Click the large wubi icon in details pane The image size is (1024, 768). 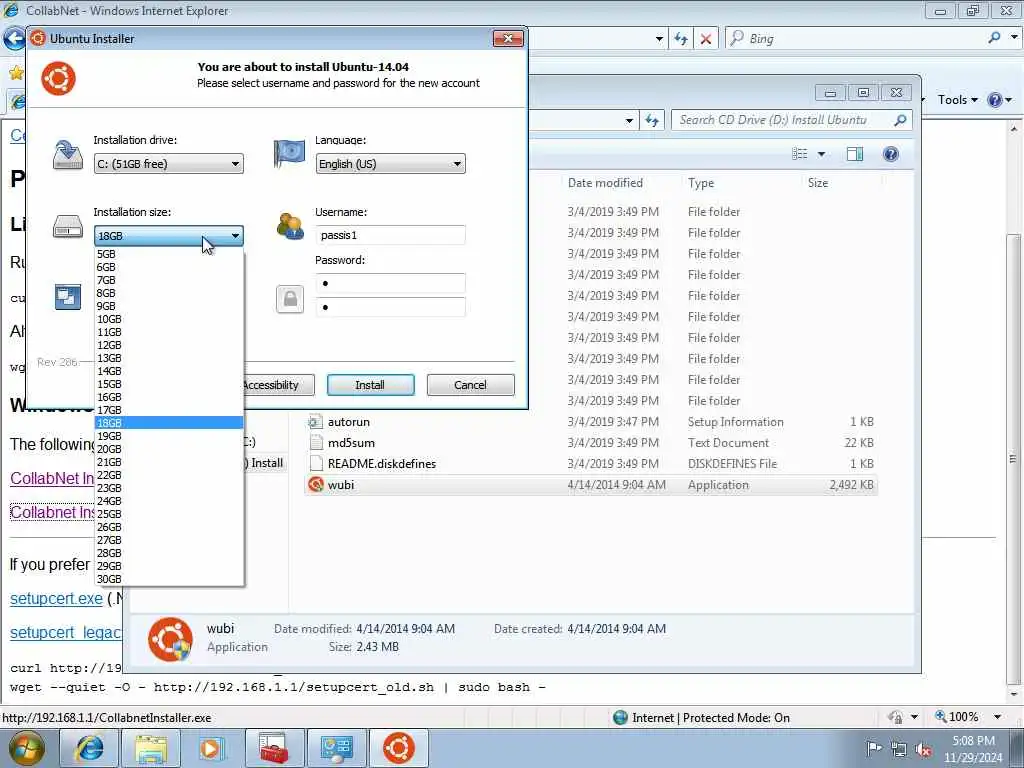tap(170, 639)
